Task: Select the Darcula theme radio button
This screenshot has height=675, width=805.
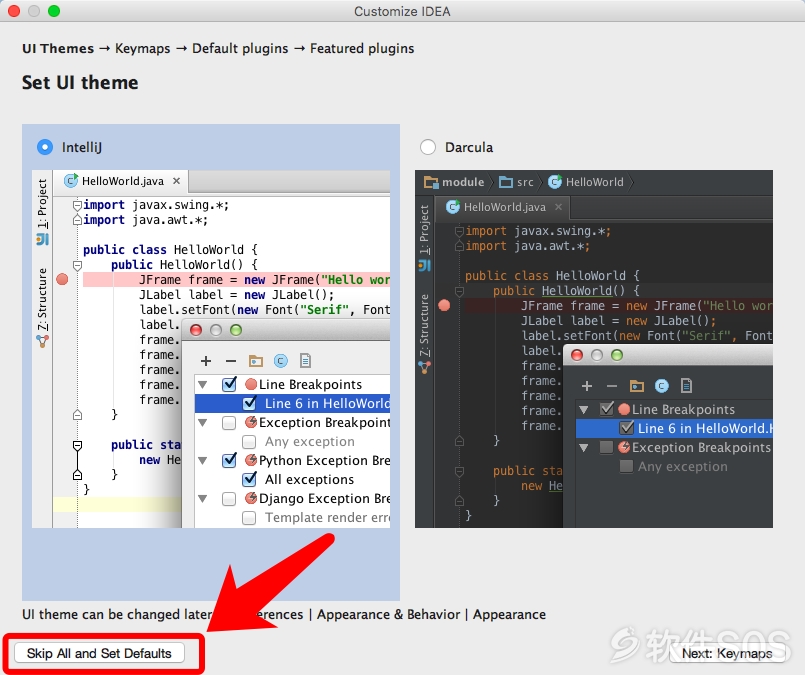Action: [x=428, y=147]
